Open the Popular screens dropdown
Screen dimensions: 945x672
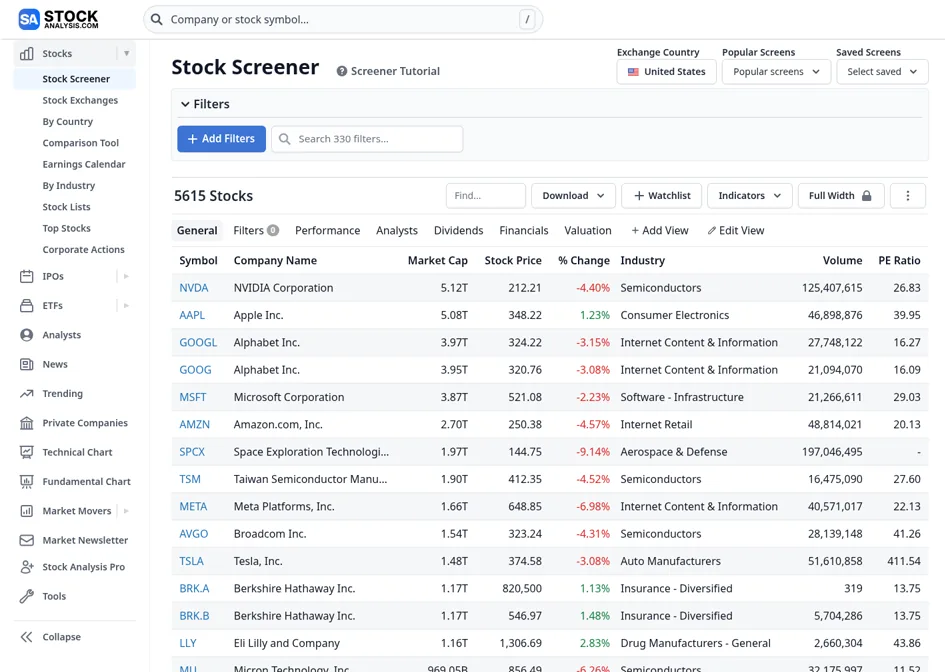tap(776, 72)
